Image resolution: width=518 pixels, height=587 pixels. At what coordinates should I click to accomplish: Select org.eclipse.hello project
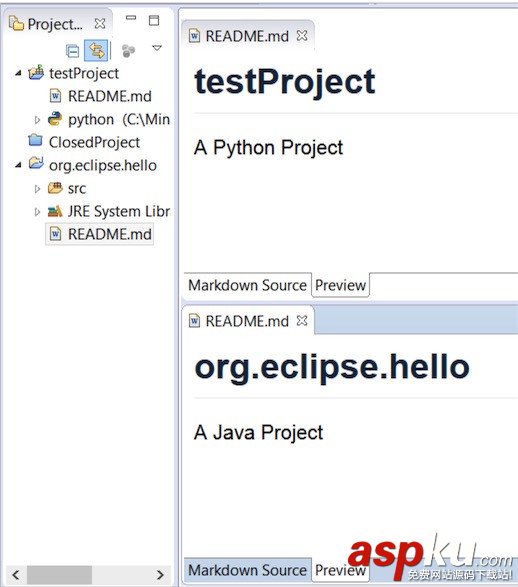click(103, 165)
